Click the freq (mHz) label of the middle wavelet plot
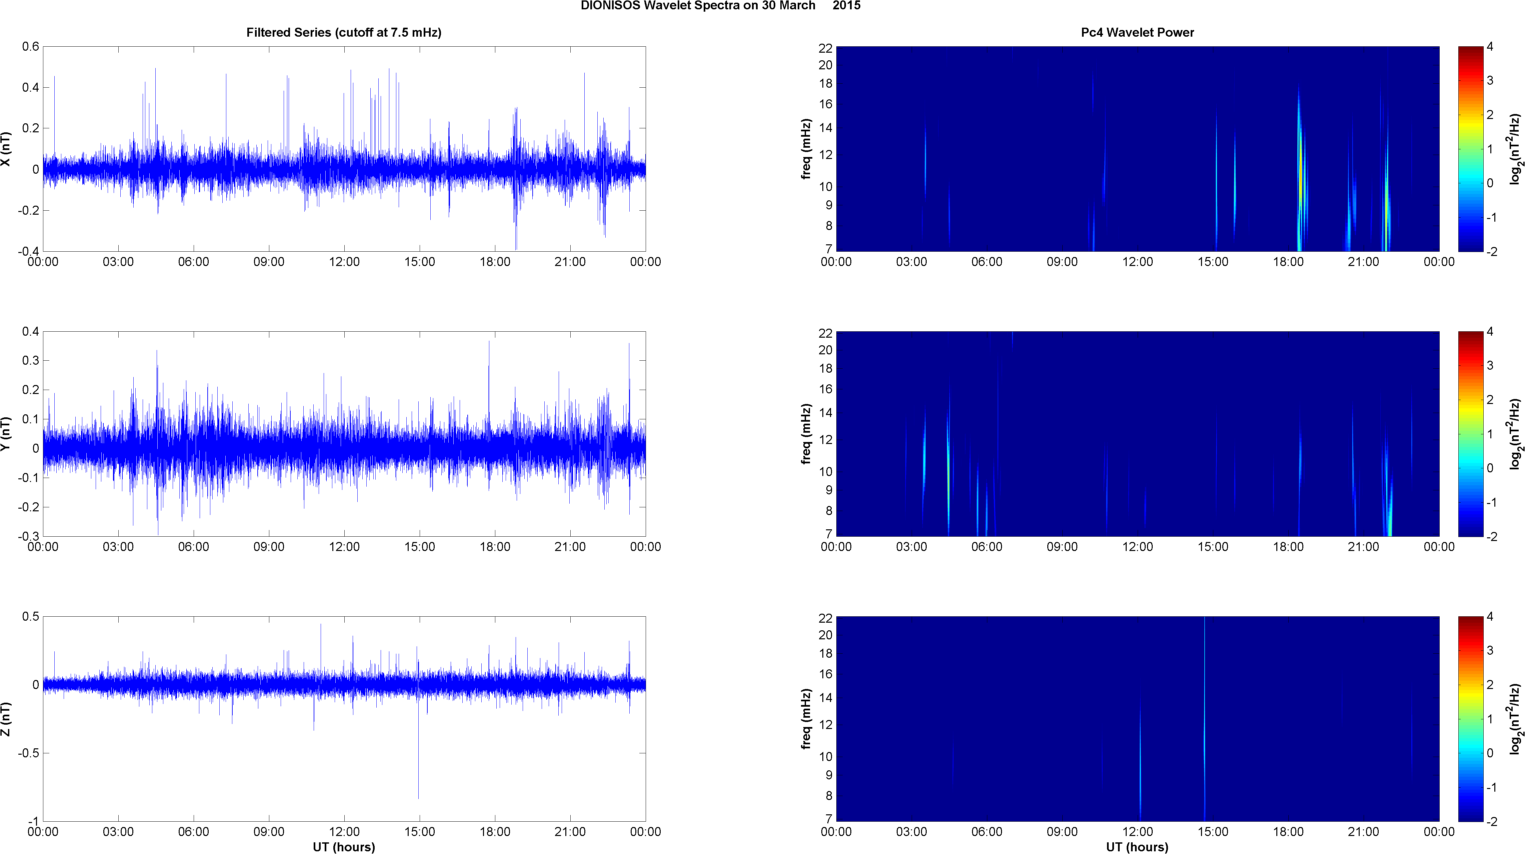This screenshot has height=854, width=1525. [806, 434]
